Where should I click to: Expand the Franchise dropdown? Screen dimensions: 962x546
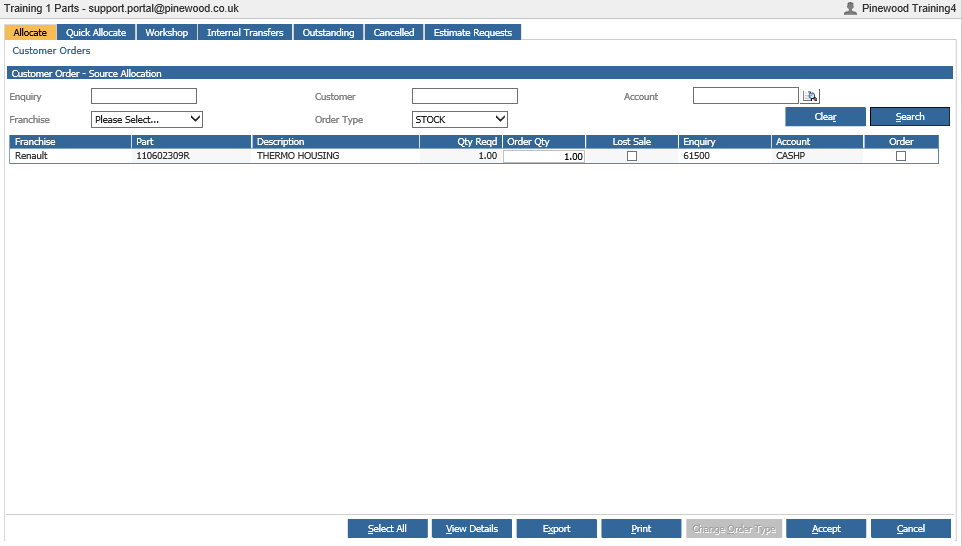(x=147, y=120)
